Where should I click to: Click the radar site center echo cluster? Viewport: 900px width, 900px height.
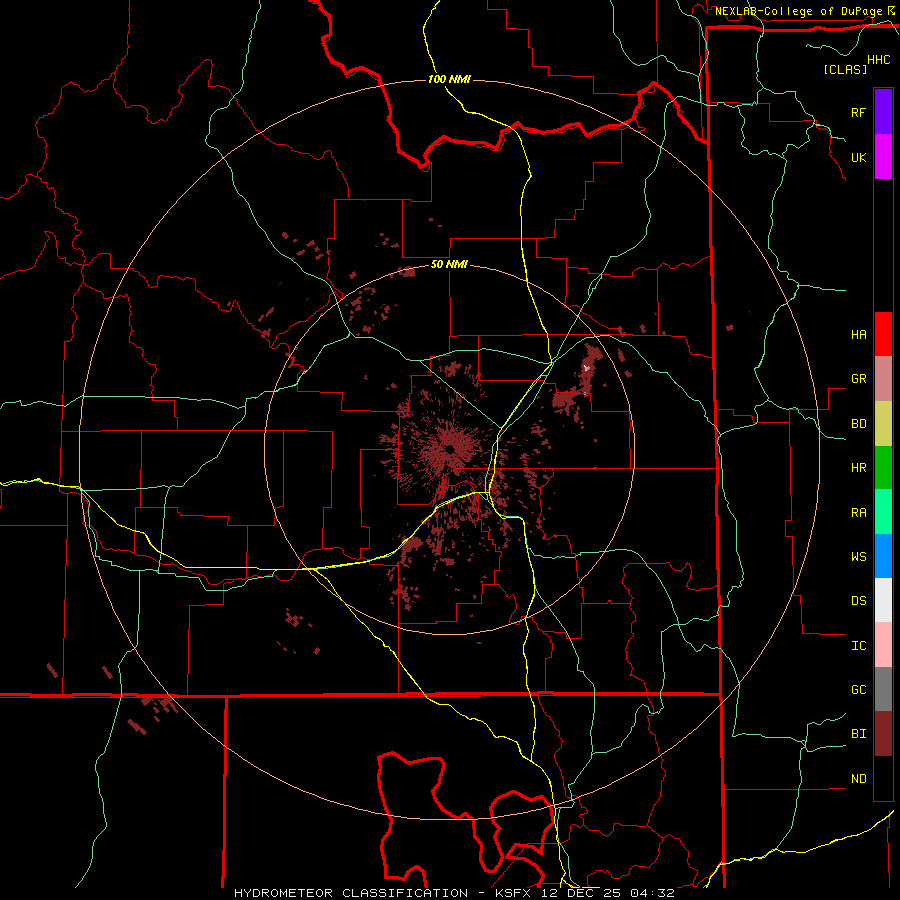pos(447,448)
